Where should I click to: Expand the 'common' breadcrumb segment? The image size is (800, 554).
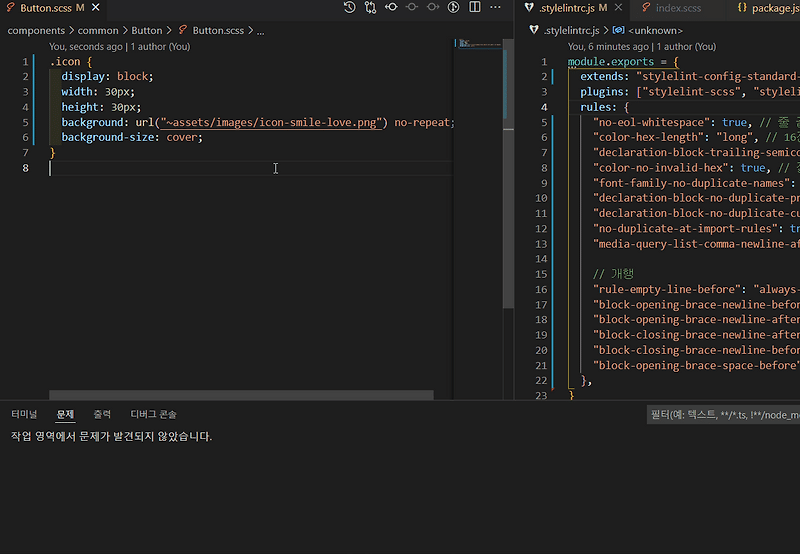pyautogui.click(x=96, y=30)
